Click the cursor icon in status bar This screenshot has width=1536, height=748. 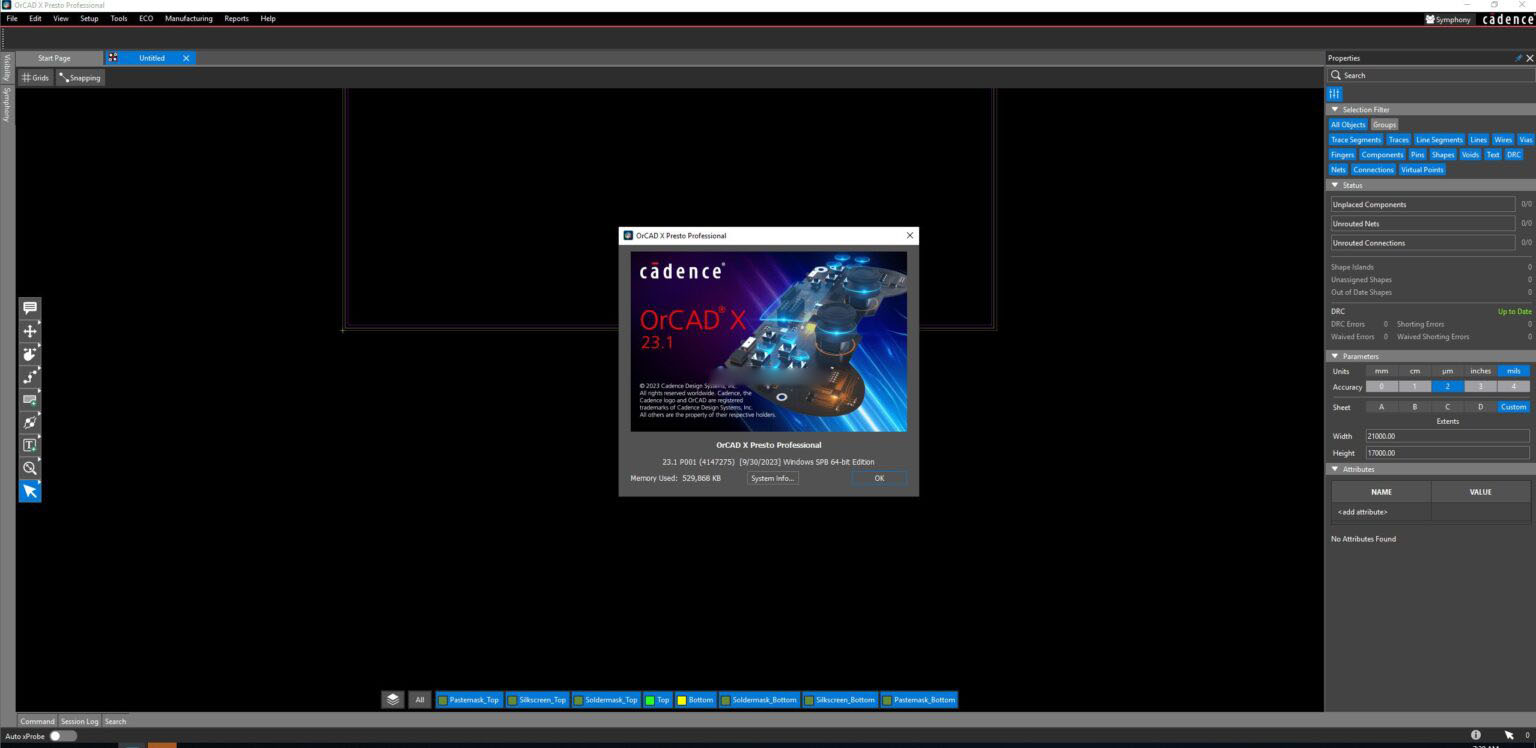[1509, 736]
